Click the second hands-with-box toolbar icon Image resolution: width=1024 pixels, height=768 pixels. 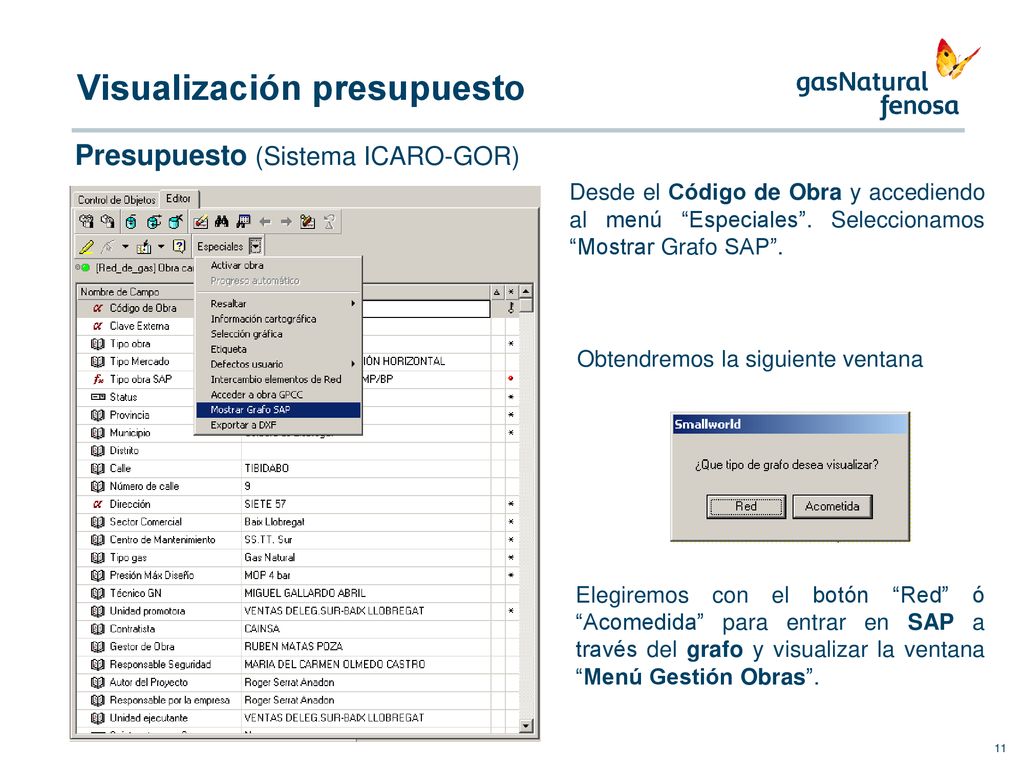pyautogui.click(x=108, y=222)
